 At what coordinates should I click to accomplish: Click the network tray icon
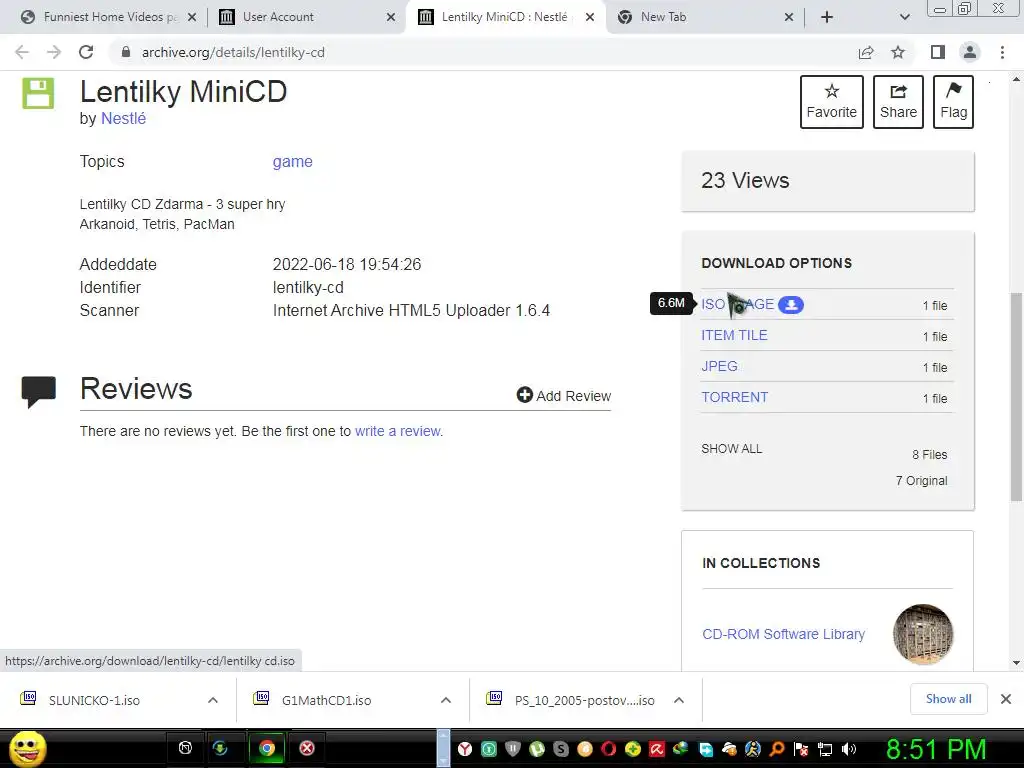(825, 749)
